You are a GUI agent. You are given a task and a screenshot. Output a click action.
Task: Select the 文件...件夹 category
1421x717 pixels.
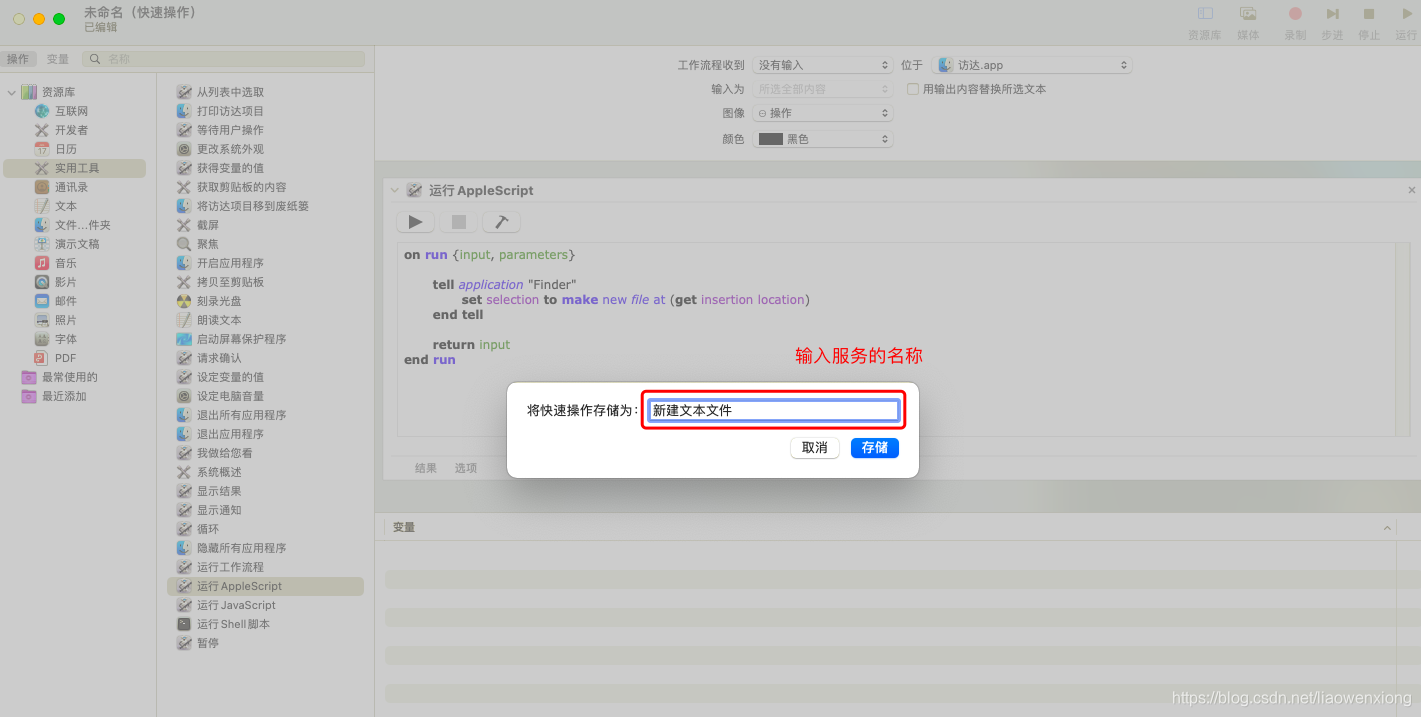click(x=83, y=225)
